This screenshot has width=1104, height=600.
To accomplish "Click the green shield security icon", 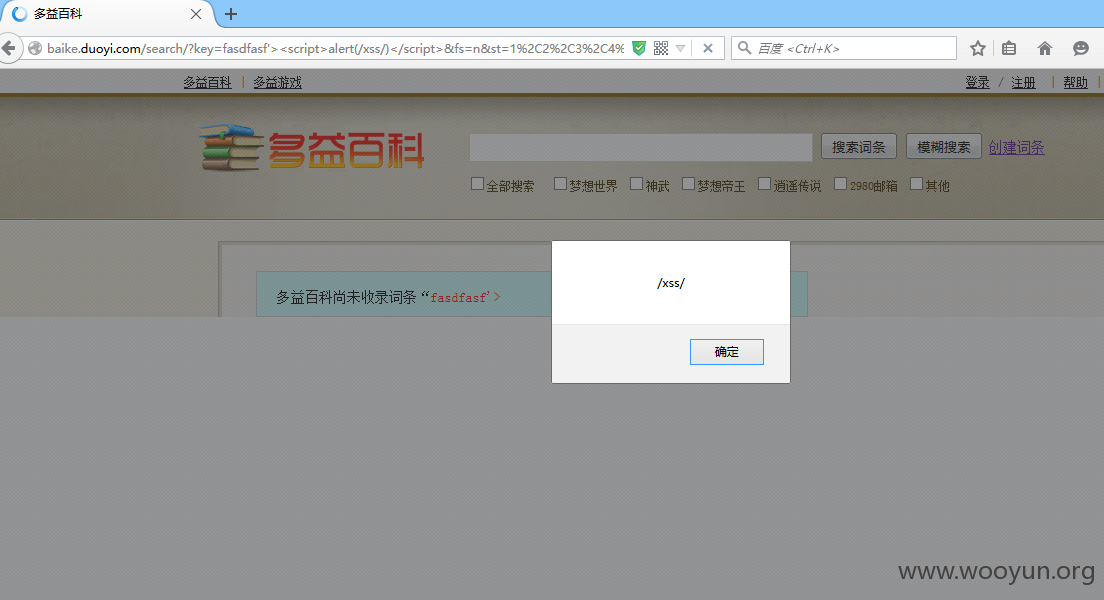I will click(x=639, y=48).
